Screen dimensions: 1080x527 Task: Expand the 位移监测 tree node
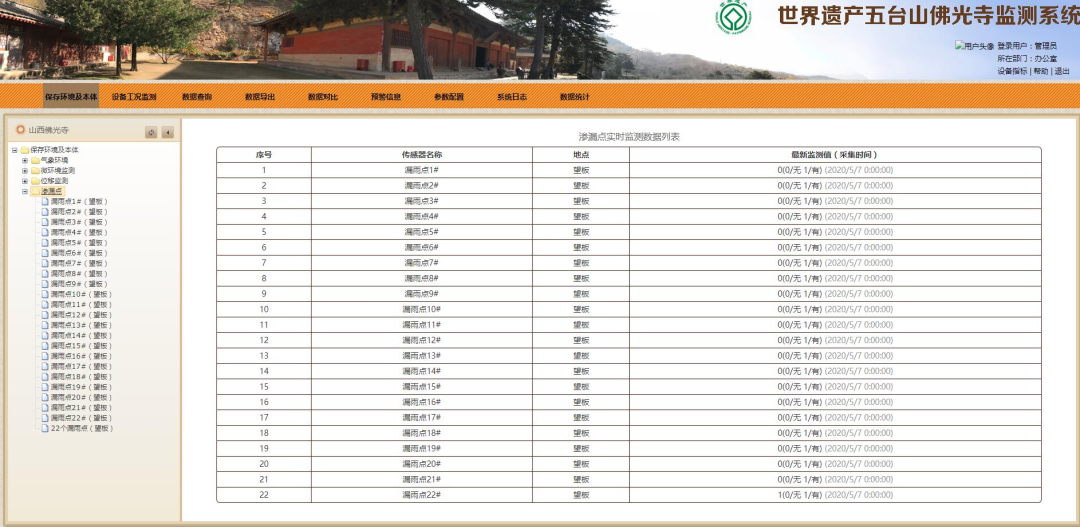25,181
